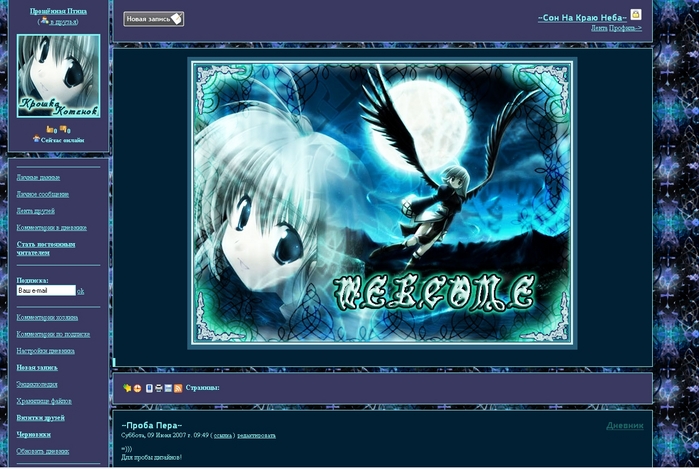
Task: Click the 'в друзья' link
Action: coord(63,22)
